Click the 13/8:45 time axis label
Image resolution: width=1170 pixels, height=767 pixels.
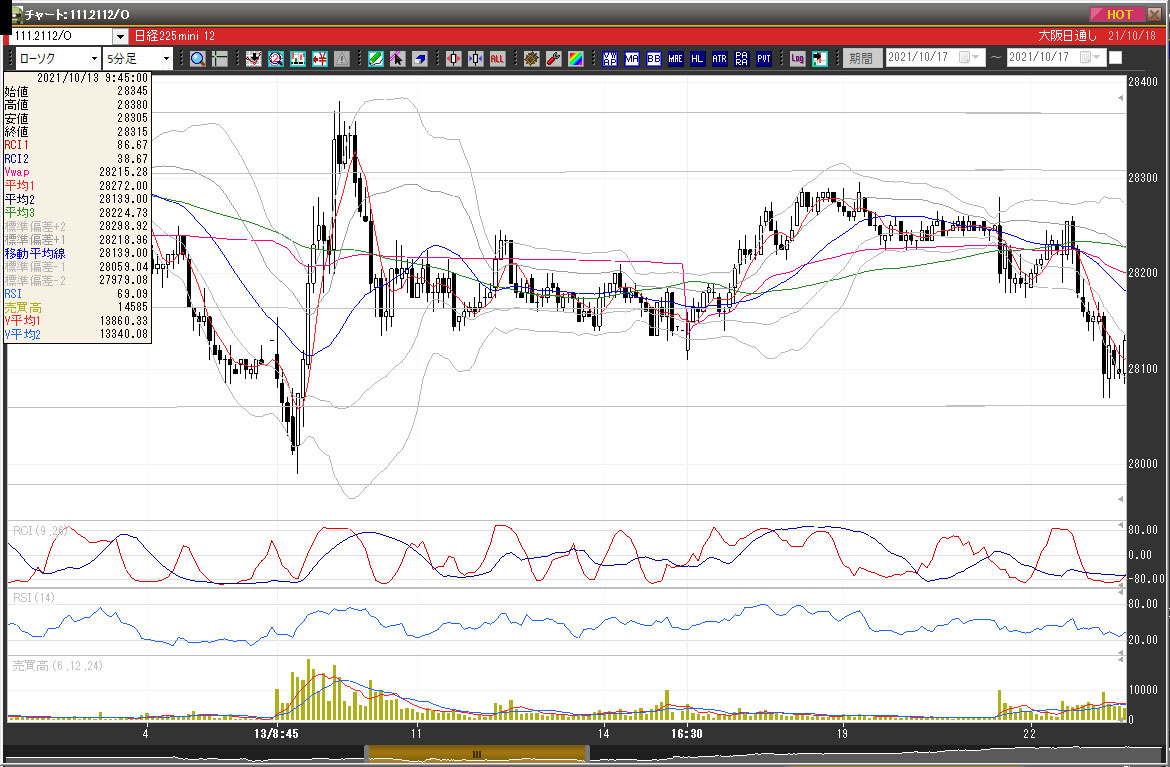pyautogui.click(x=276, y=734)
